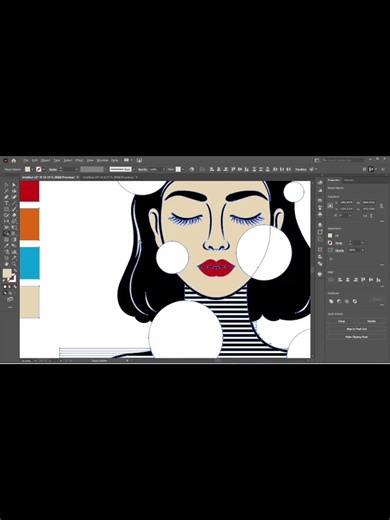This screenshot has width=390, height=520.
Task: Select the Symbol Sprayer tool
Action: tap(6, 252)
